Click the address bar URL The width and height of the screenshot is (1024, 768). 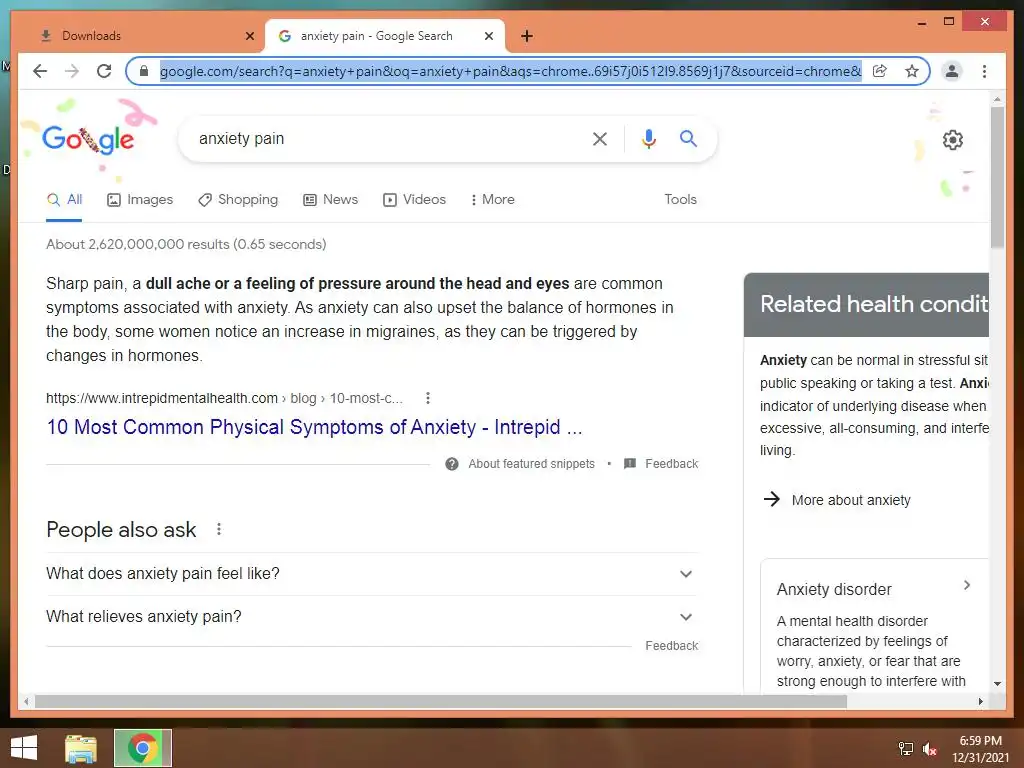[x=511, y=71]
